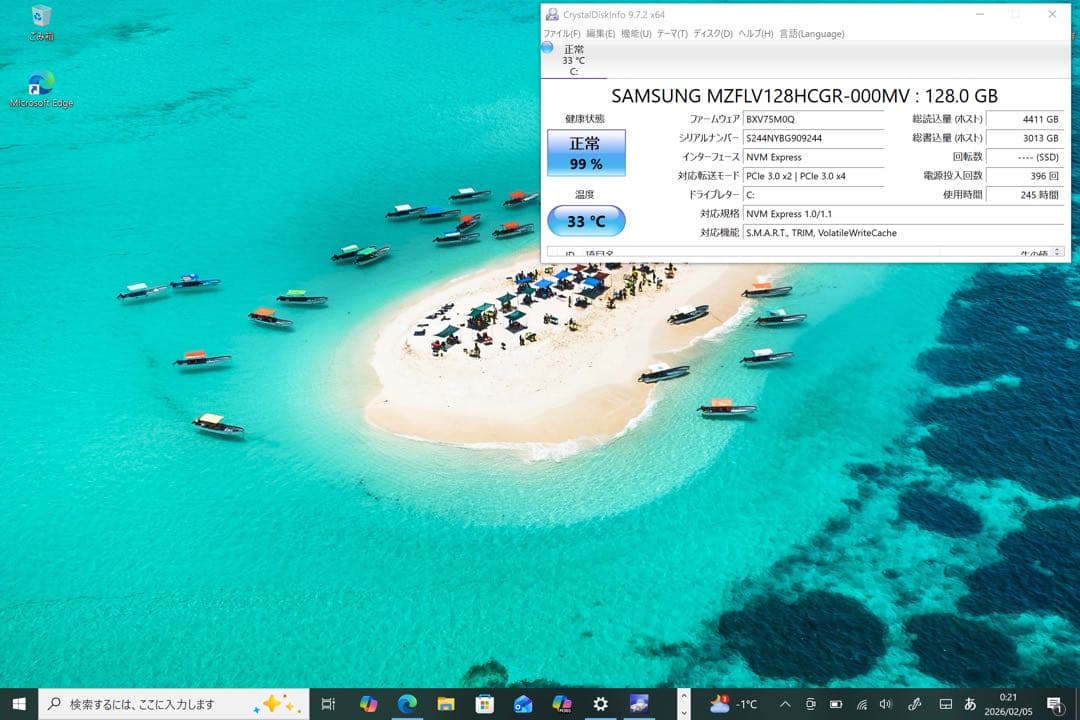Open the 言語(Language) selector
The image size is (1080, 720).
coord(812,33)
